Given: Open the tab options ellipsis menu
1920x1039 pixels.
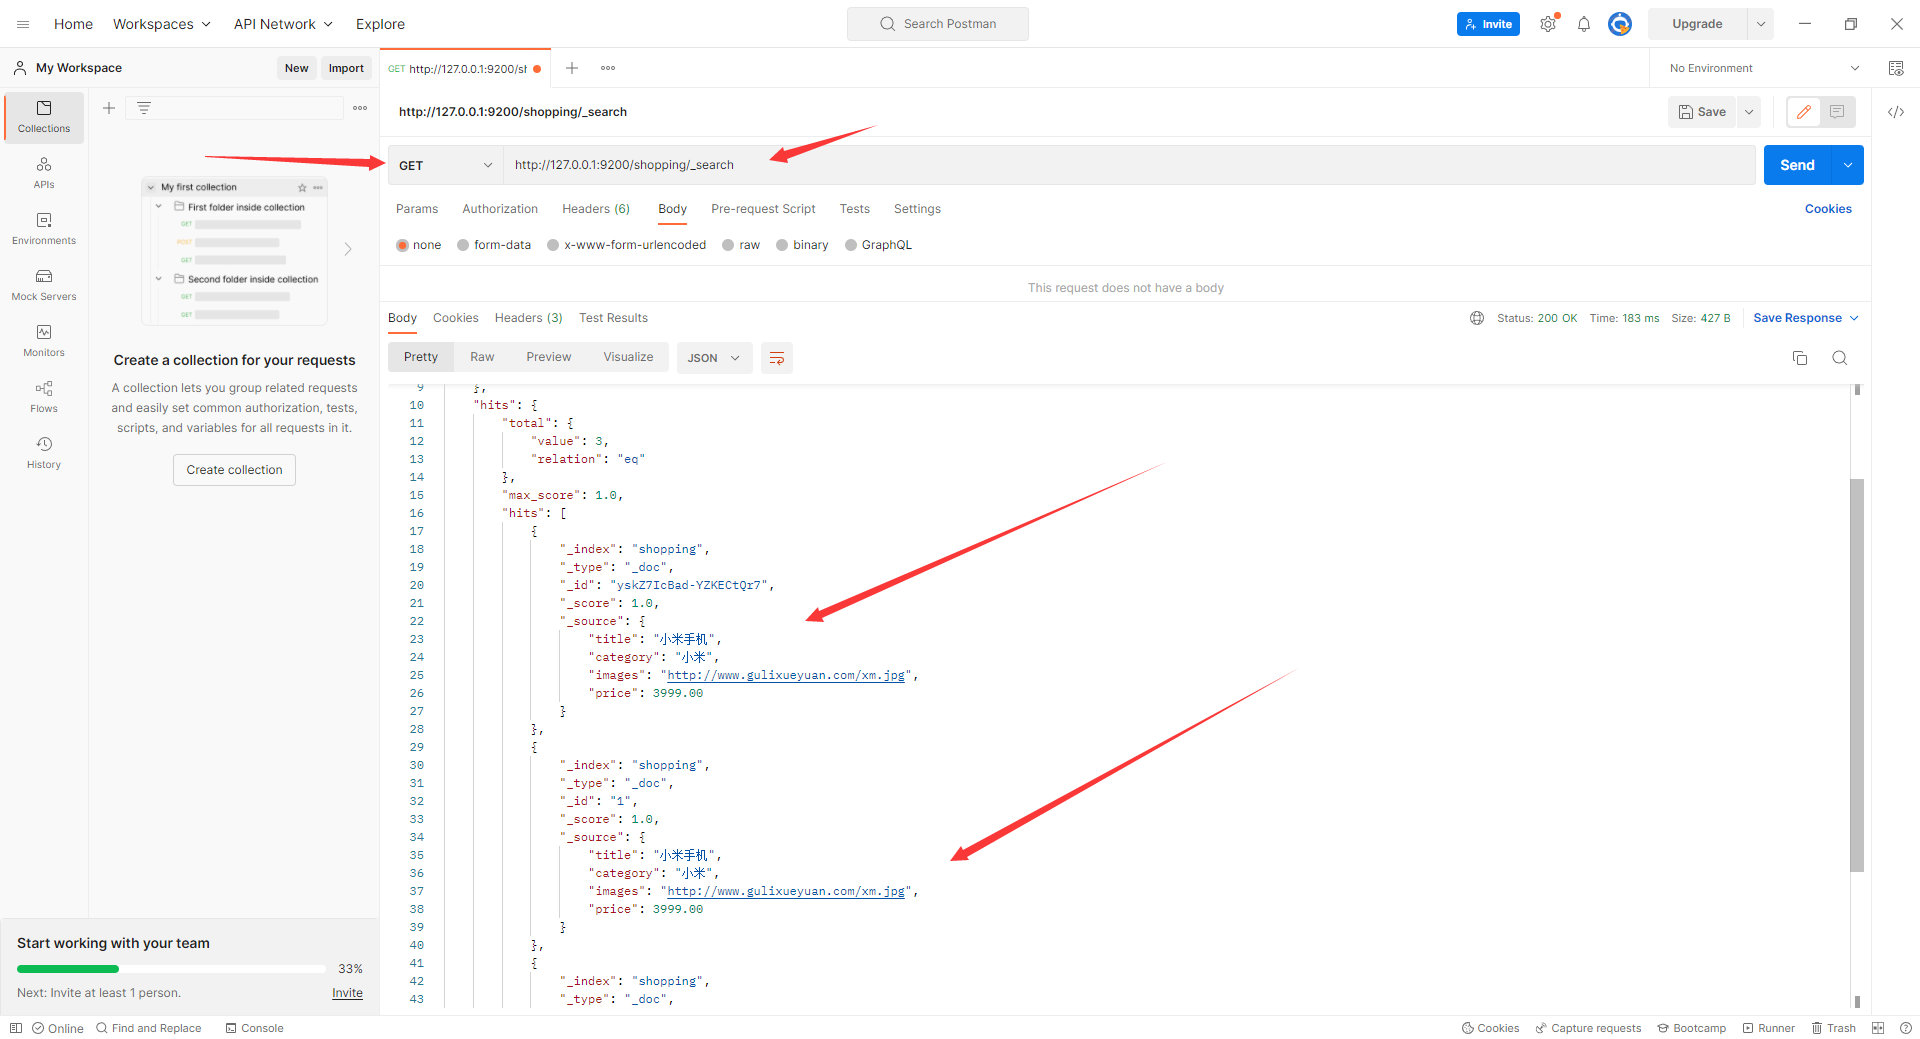Looking at the screenshot, I should [608, 68].
